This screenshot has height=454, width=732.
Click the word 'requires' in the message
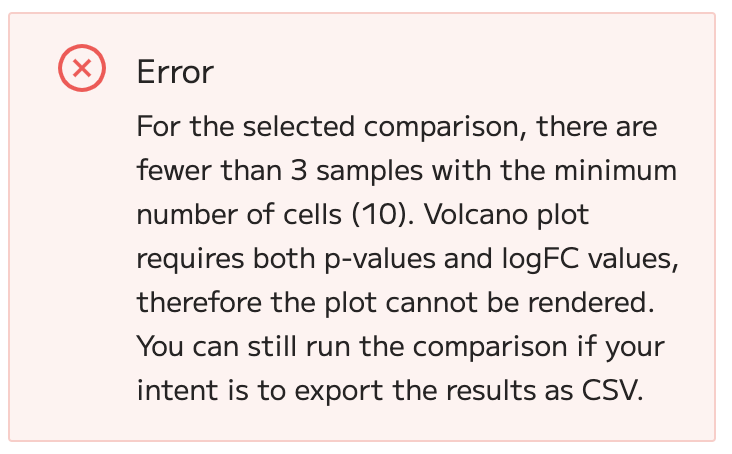click(x=190, y=259)
